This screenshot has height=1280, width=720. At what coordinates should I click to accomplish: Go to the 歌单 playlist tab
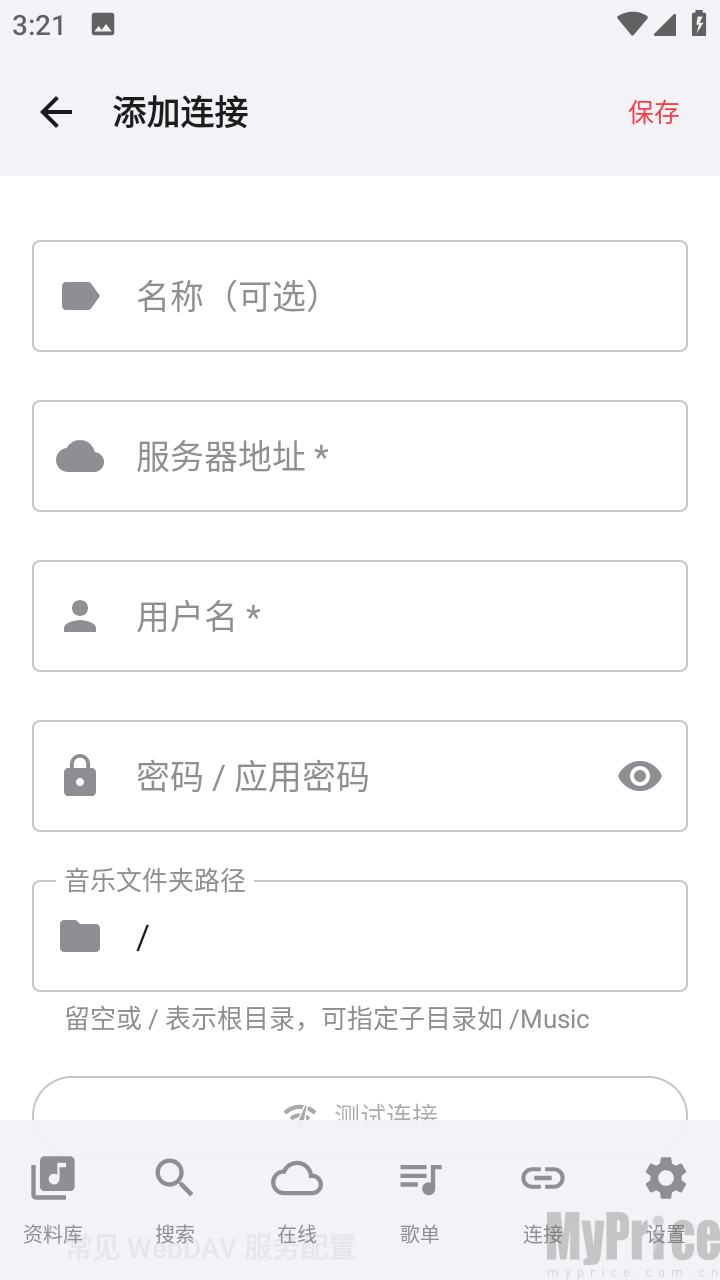(420, 1198)
